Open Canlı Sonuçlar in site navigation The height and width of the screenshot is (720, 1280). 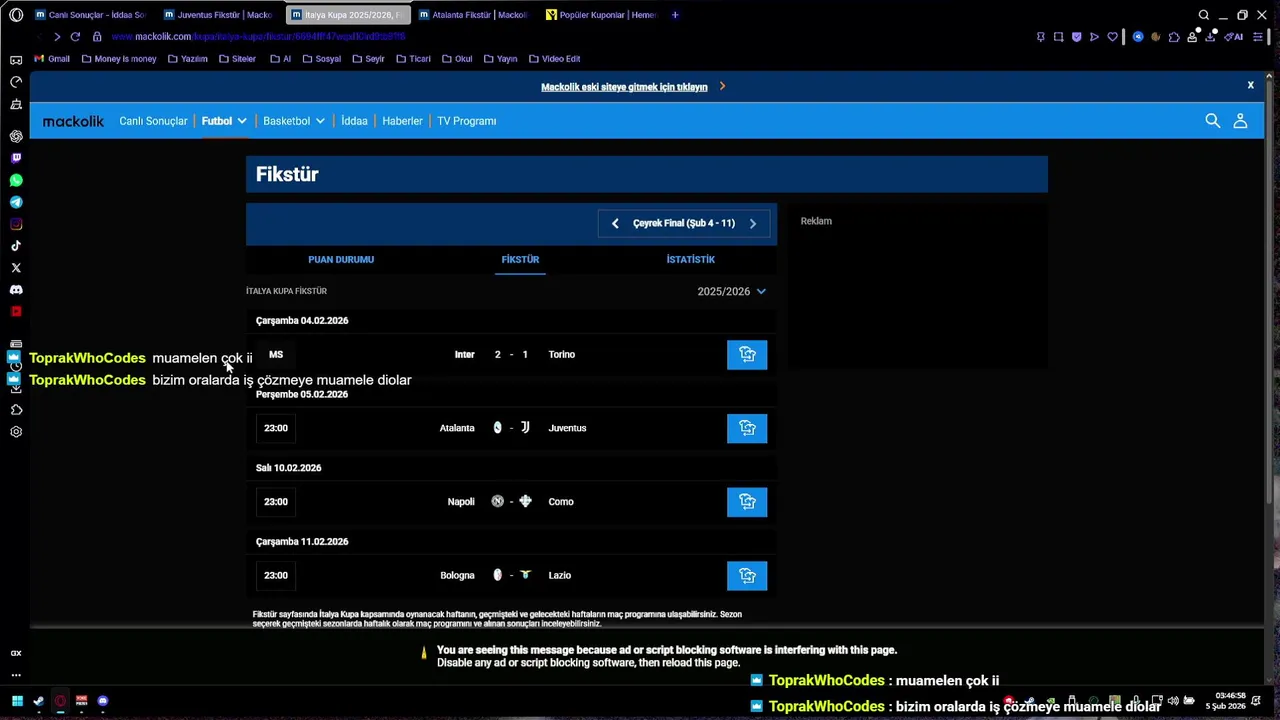153,121
